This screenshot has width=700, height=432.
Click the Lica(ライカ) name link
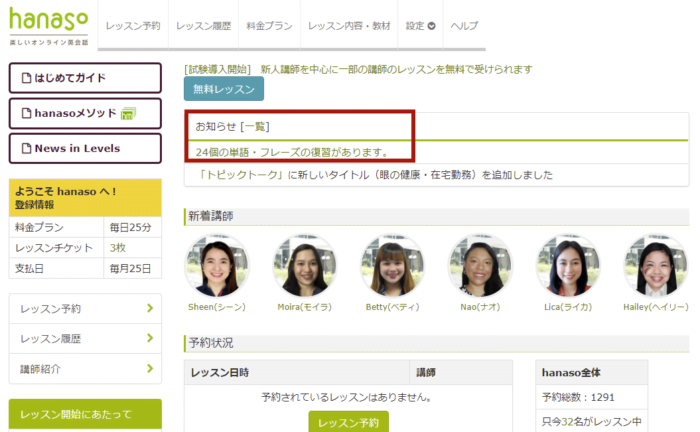point(568,307)
